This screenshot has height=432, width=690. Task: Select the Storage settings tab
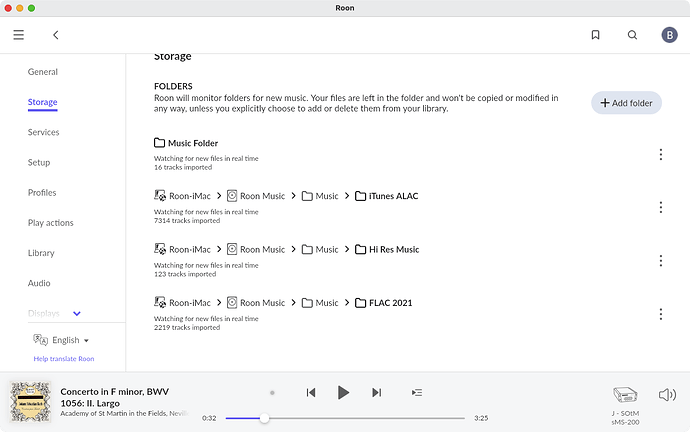pos(43,102)
